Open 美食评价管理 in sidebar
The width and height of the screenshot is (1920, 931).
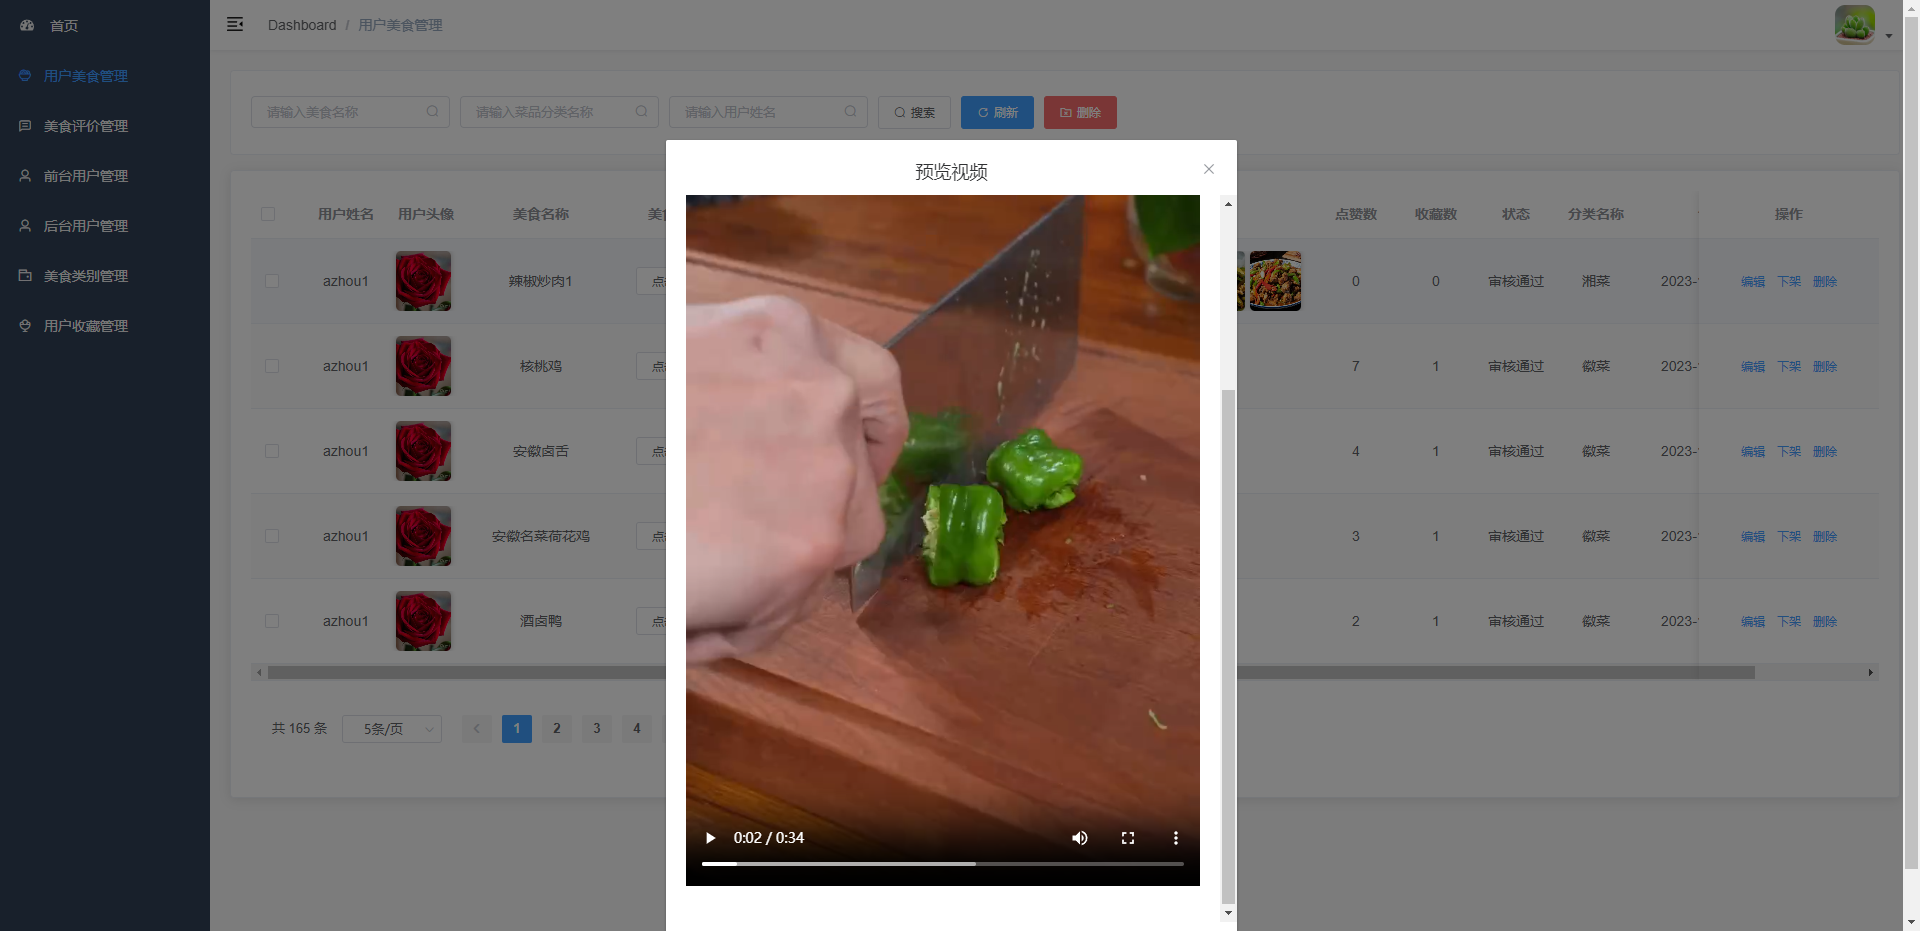pos(85,126)
